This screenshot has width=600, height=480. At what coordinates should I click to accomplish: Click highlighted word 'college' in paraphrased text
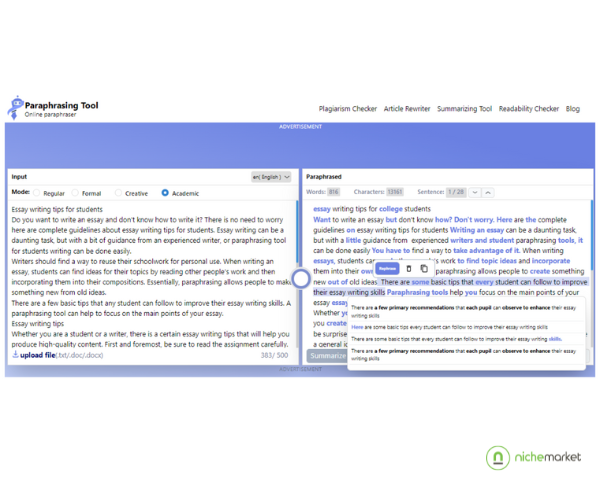click(x=391, y=209)
